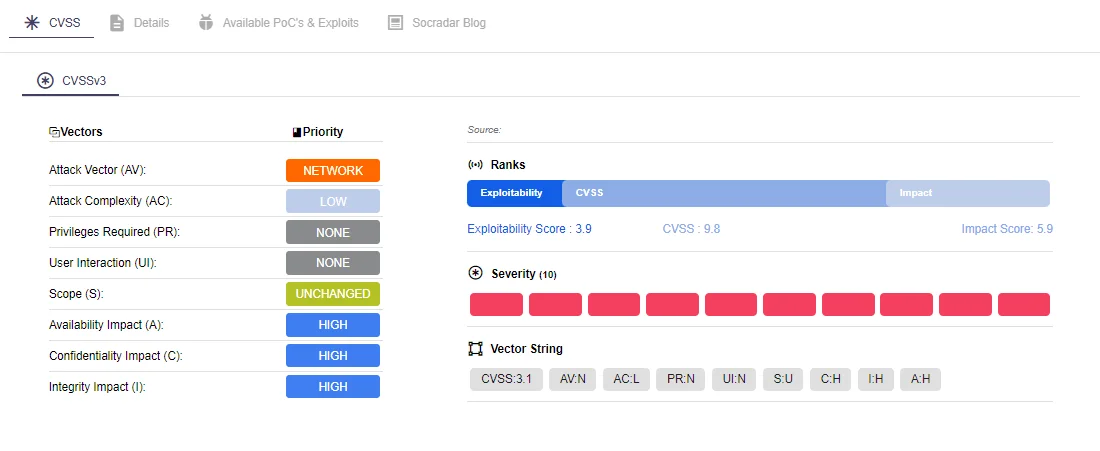This screenshot has height=451, width=1100.
Task: Select the UNCHANGED scope badge
Action: 333,294
